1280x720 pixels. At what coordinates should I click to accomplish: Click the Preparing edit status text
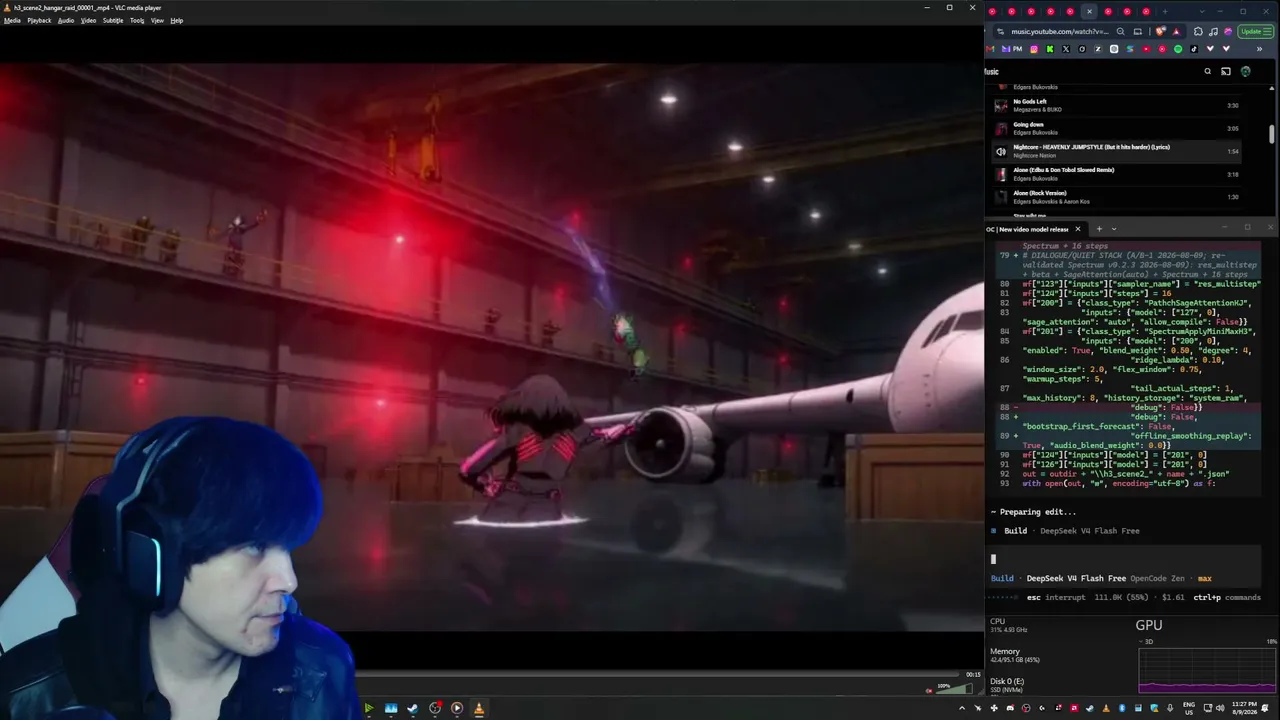click(x=1038, y=512)
